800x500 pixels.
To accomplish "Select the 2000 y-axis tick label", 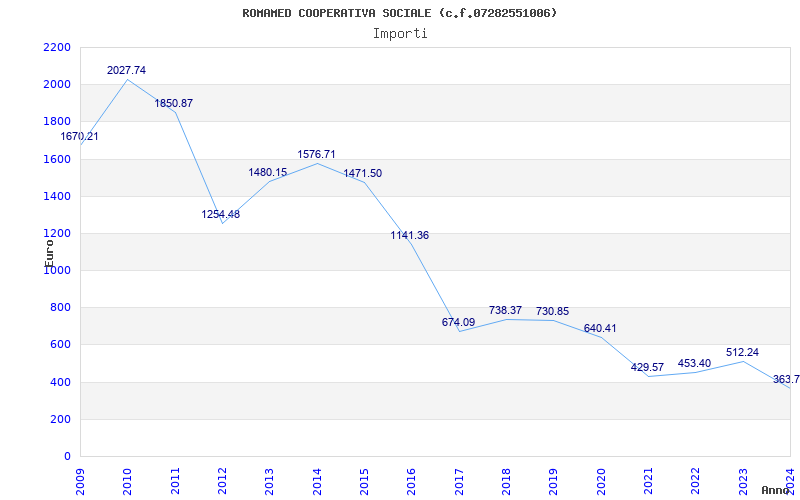I will [x=58, y=85].
